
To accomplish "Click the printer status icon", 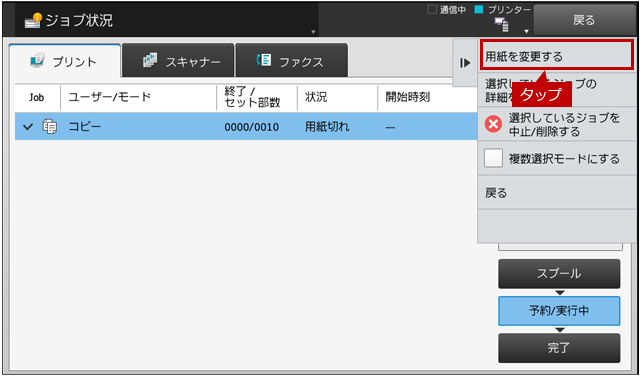I will (502, 25).
